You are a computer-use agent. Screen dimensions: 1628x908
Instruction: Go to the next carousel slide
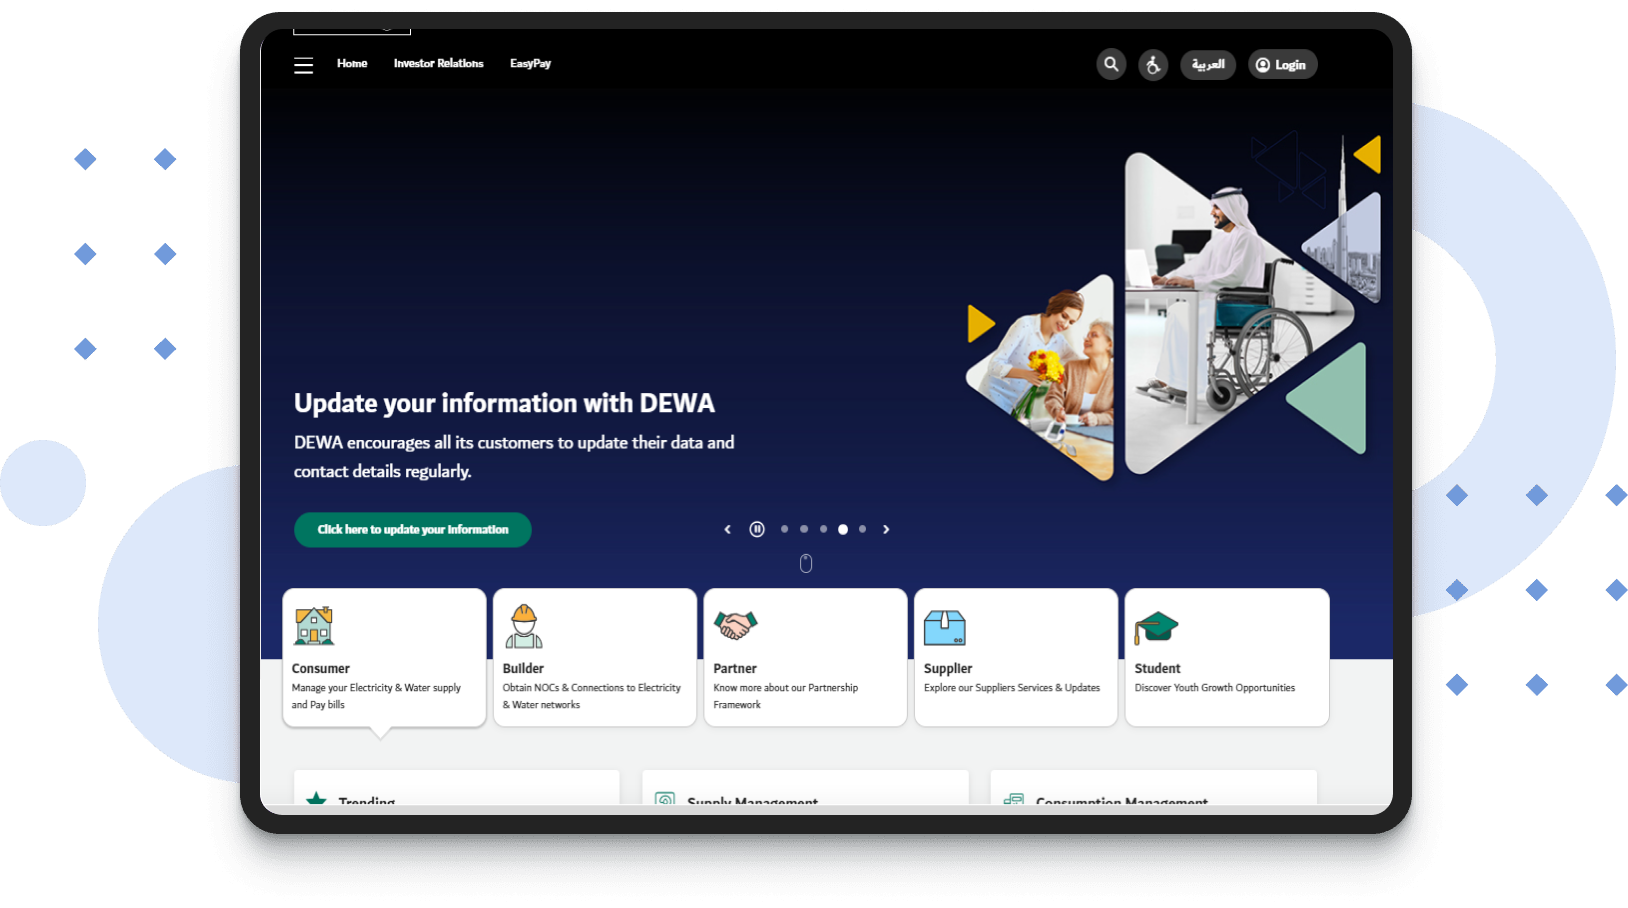pos(886,529)
